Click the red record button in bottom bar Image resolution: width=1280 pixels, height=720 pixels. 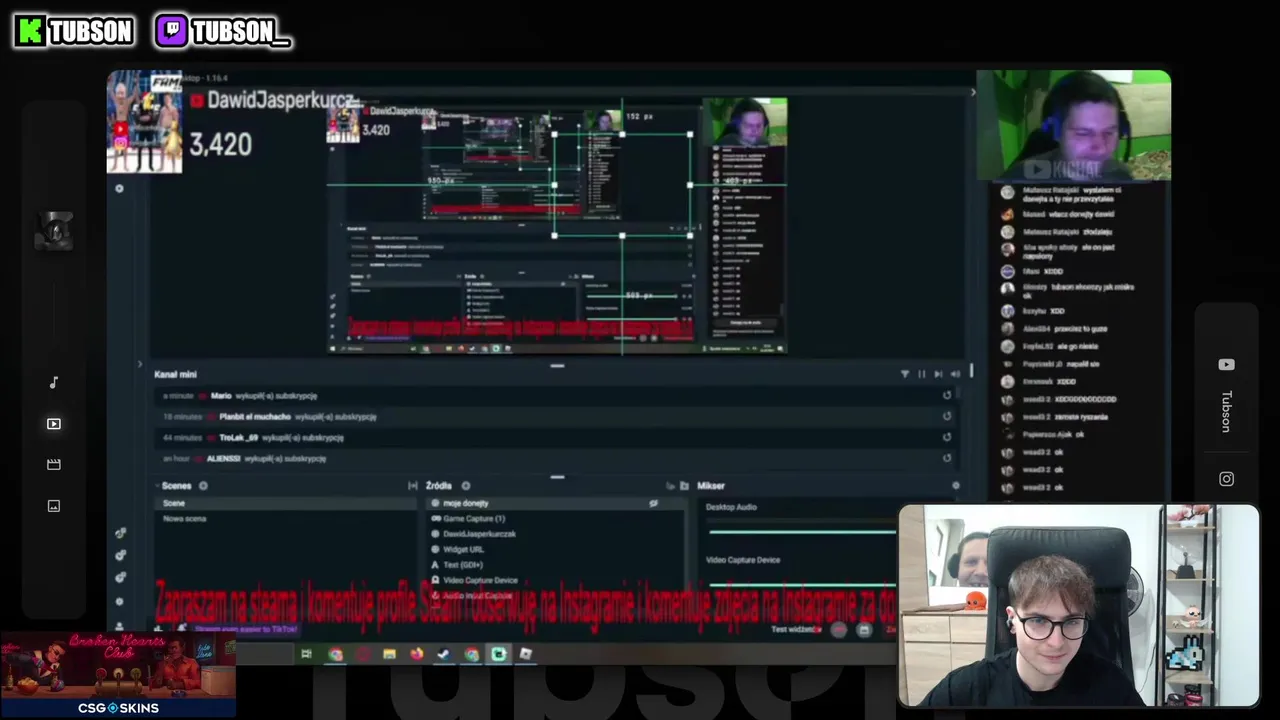838,629
